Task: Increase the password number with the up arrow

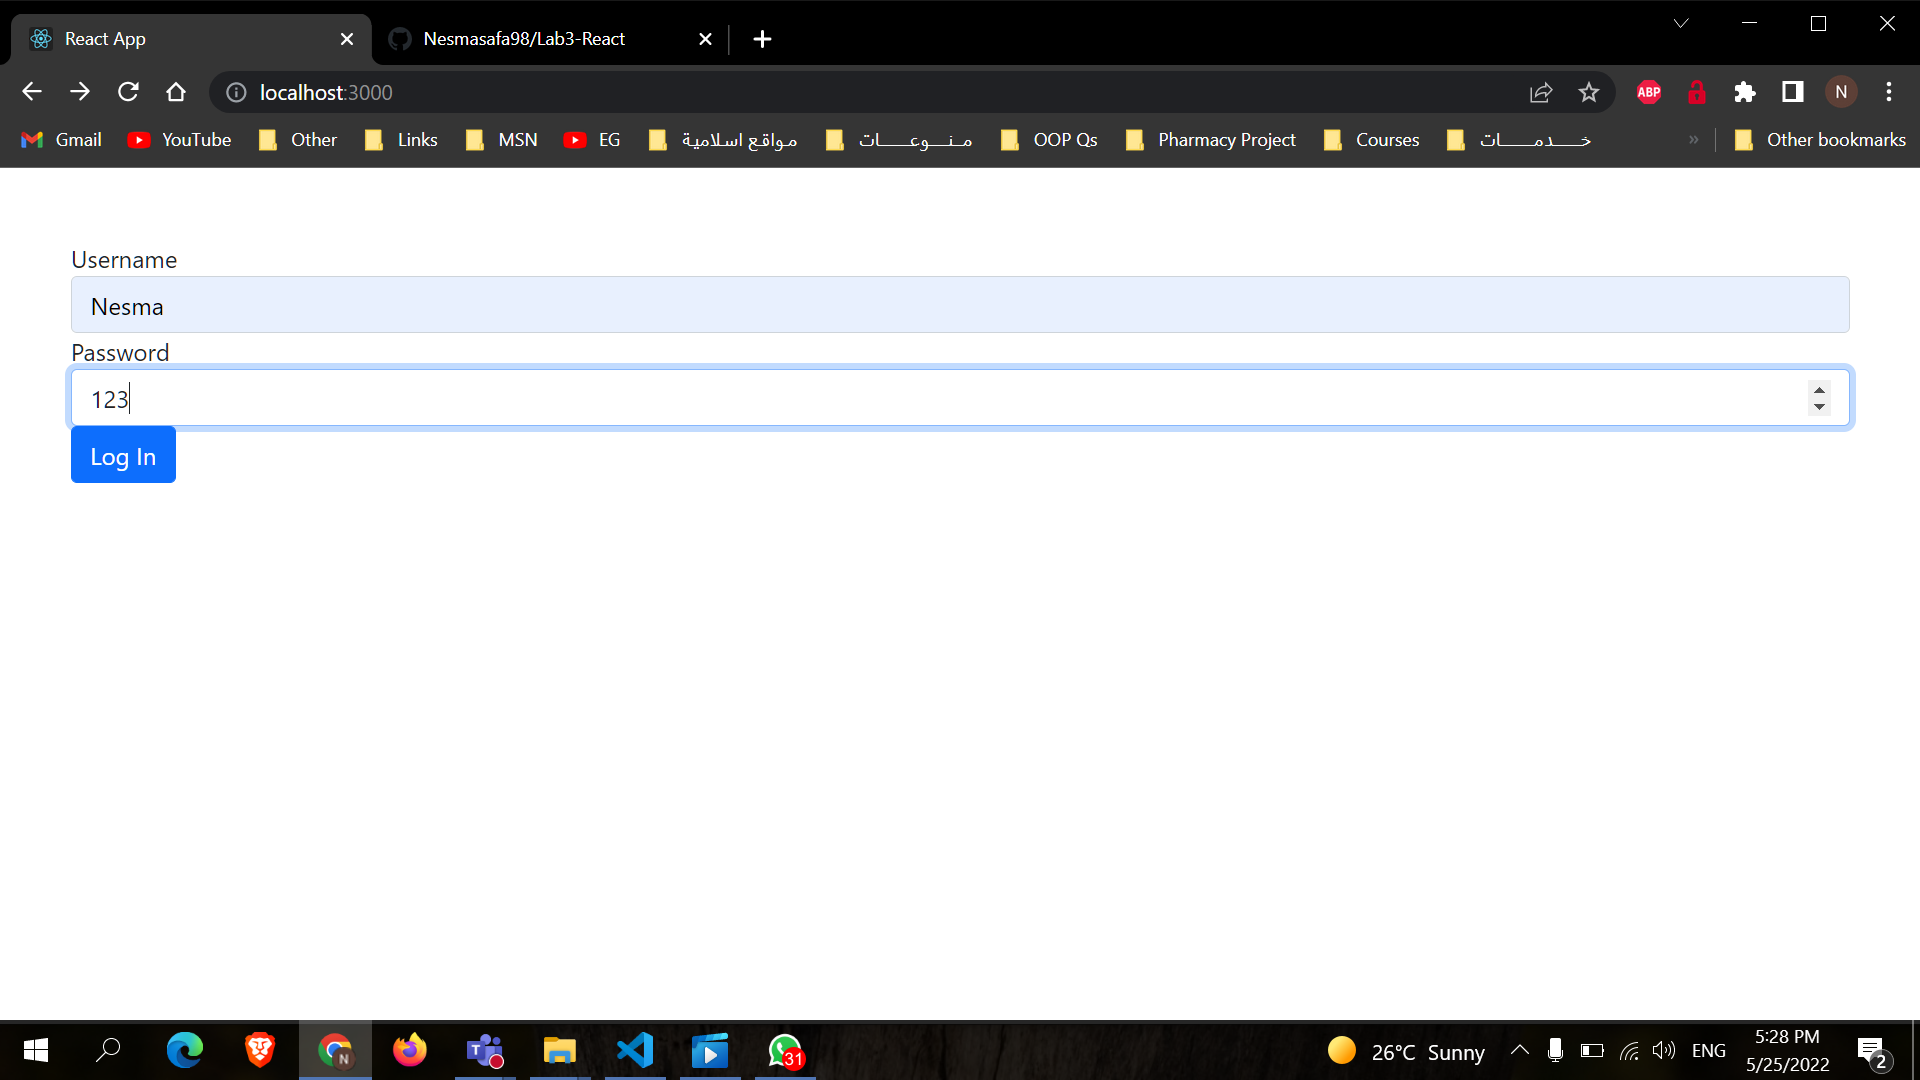Action: (1819, 390)
